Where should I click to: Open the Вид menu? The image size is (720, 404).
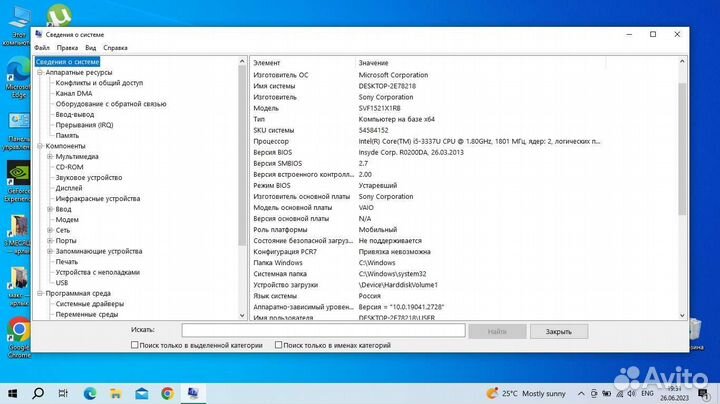pyautogui.click(x=90, y=48)
